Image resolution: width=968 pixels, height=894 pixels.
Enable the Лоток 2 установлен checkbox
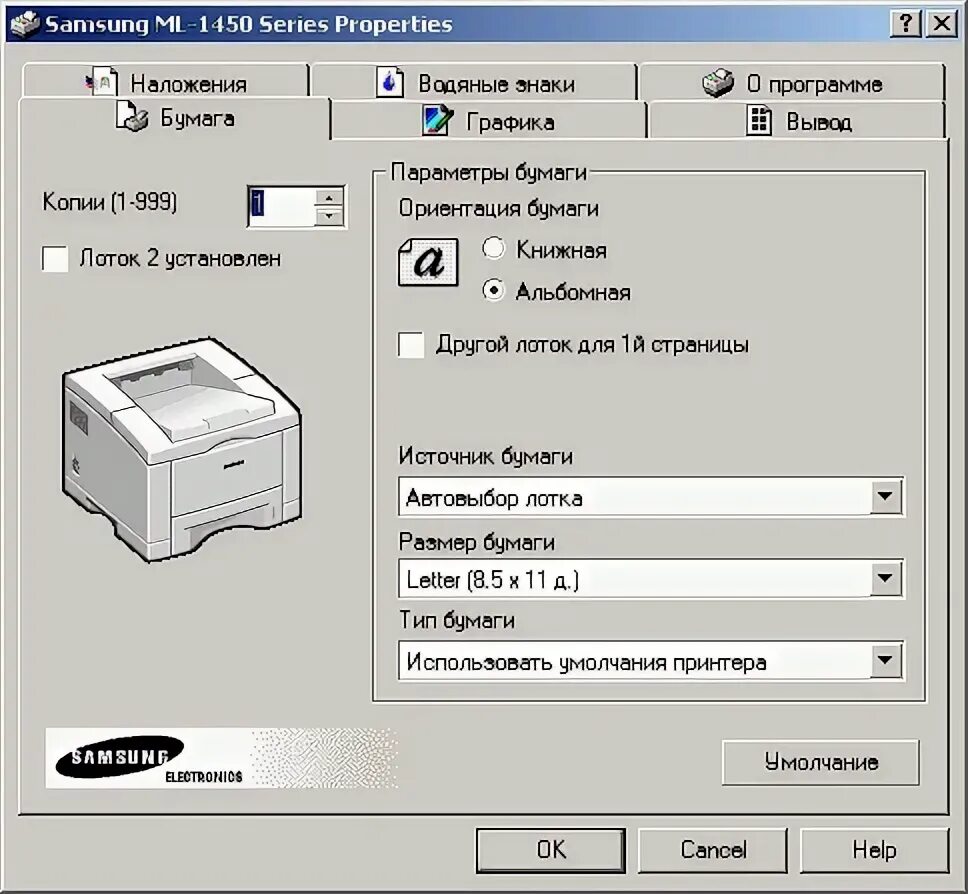pyautogui.click(x=55, y=258)
